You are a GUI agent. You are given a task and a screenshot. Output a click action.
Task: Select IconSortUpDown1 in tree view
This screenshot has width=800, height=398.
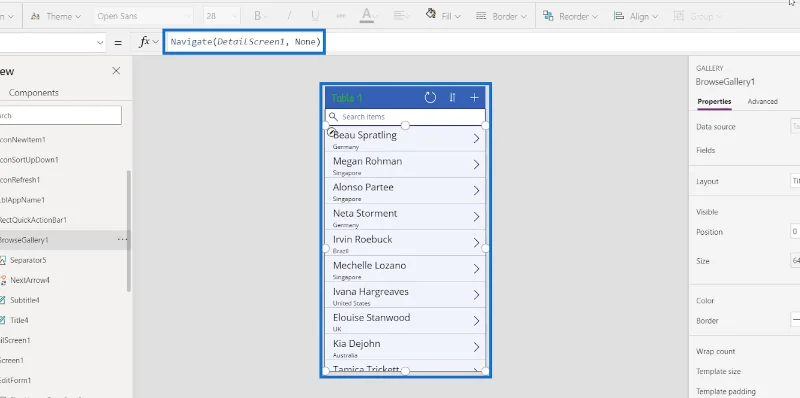tap(29, 160)
